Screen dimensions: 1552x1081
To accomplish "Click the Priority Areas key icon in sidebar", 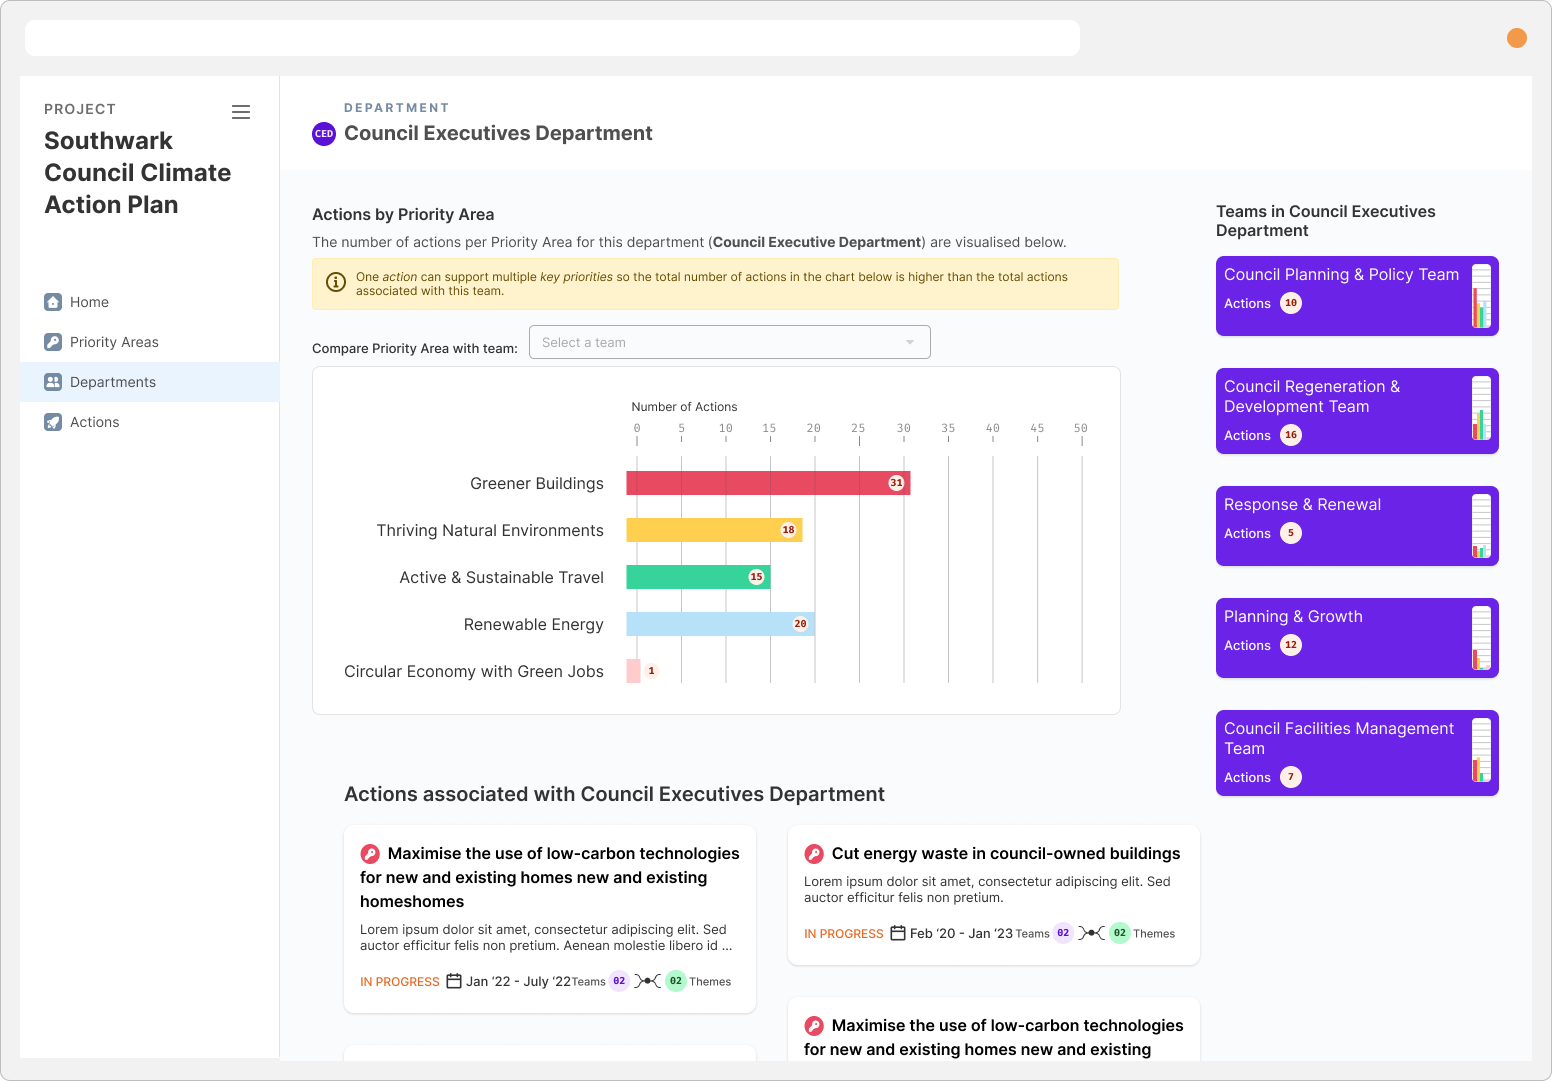I will pyautogui.click(x=53, y=342).
